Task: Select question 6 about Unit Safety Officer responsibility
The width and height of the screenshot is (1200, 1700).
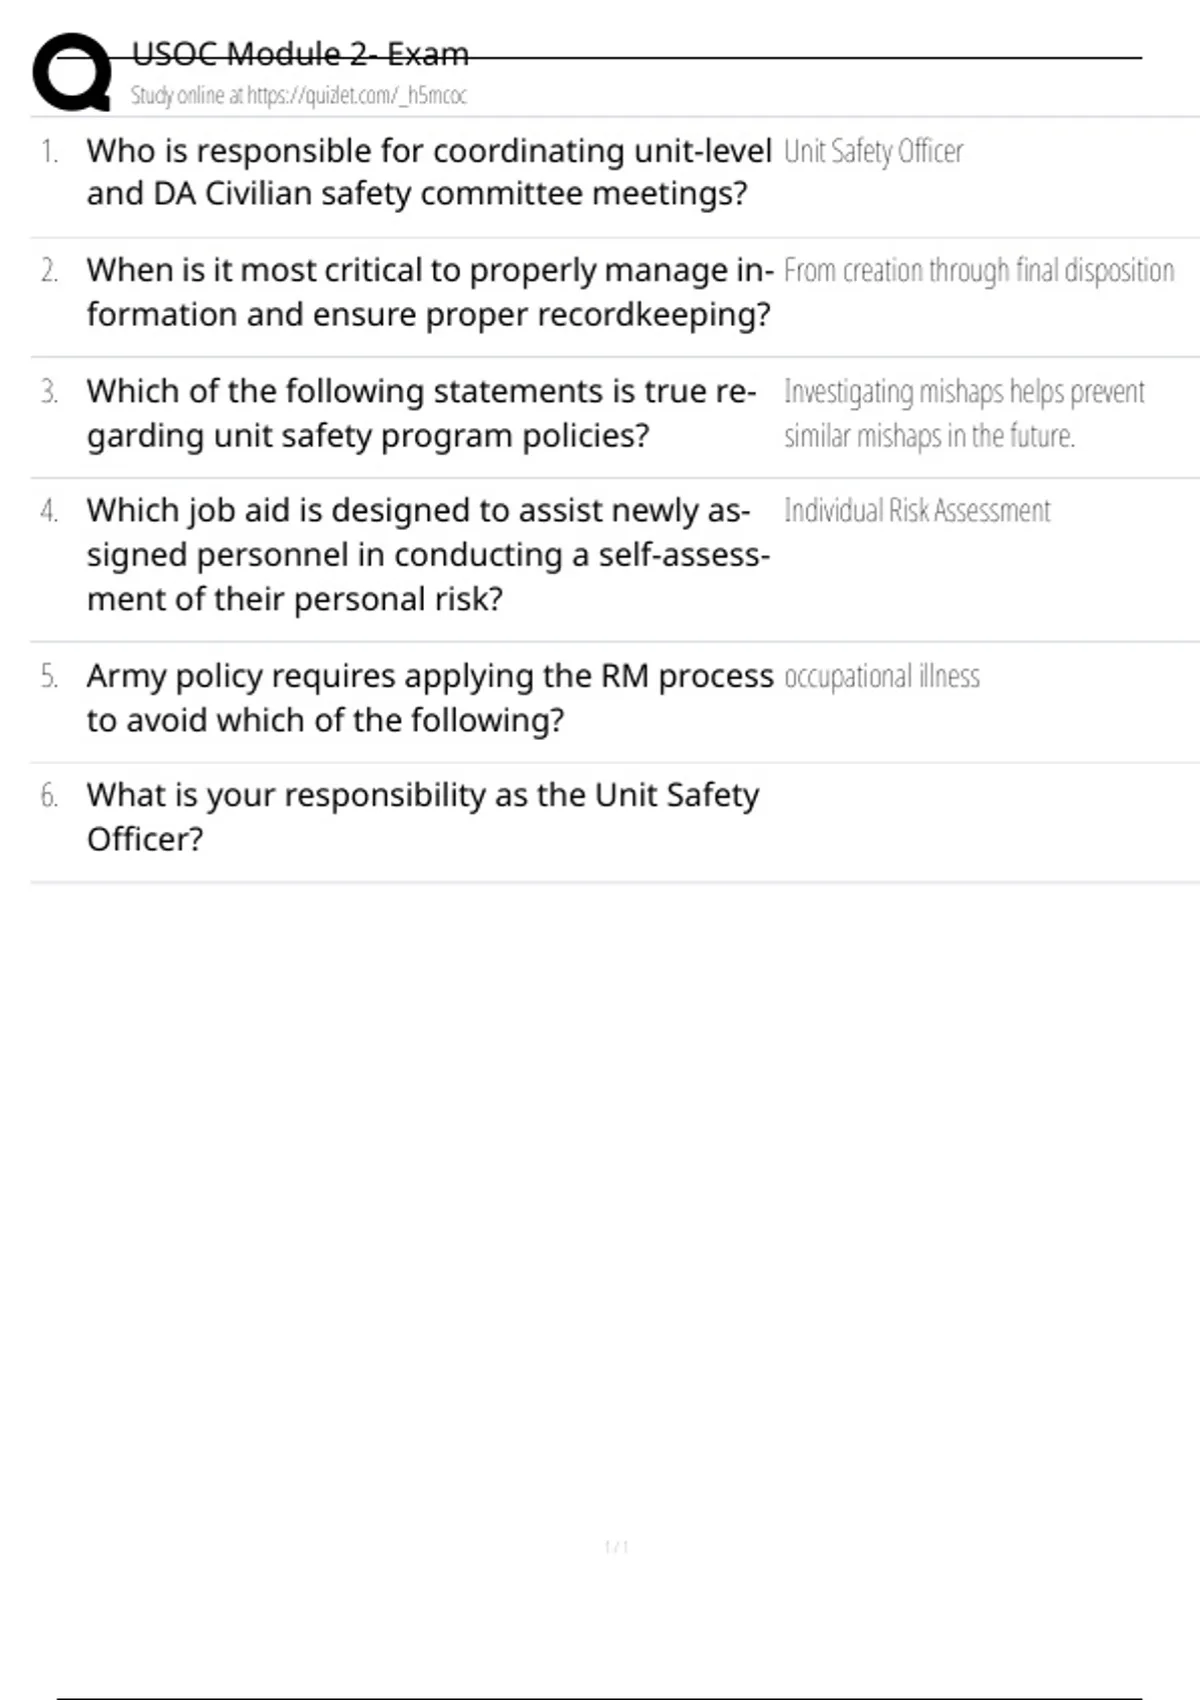Action: pos(422,816)
